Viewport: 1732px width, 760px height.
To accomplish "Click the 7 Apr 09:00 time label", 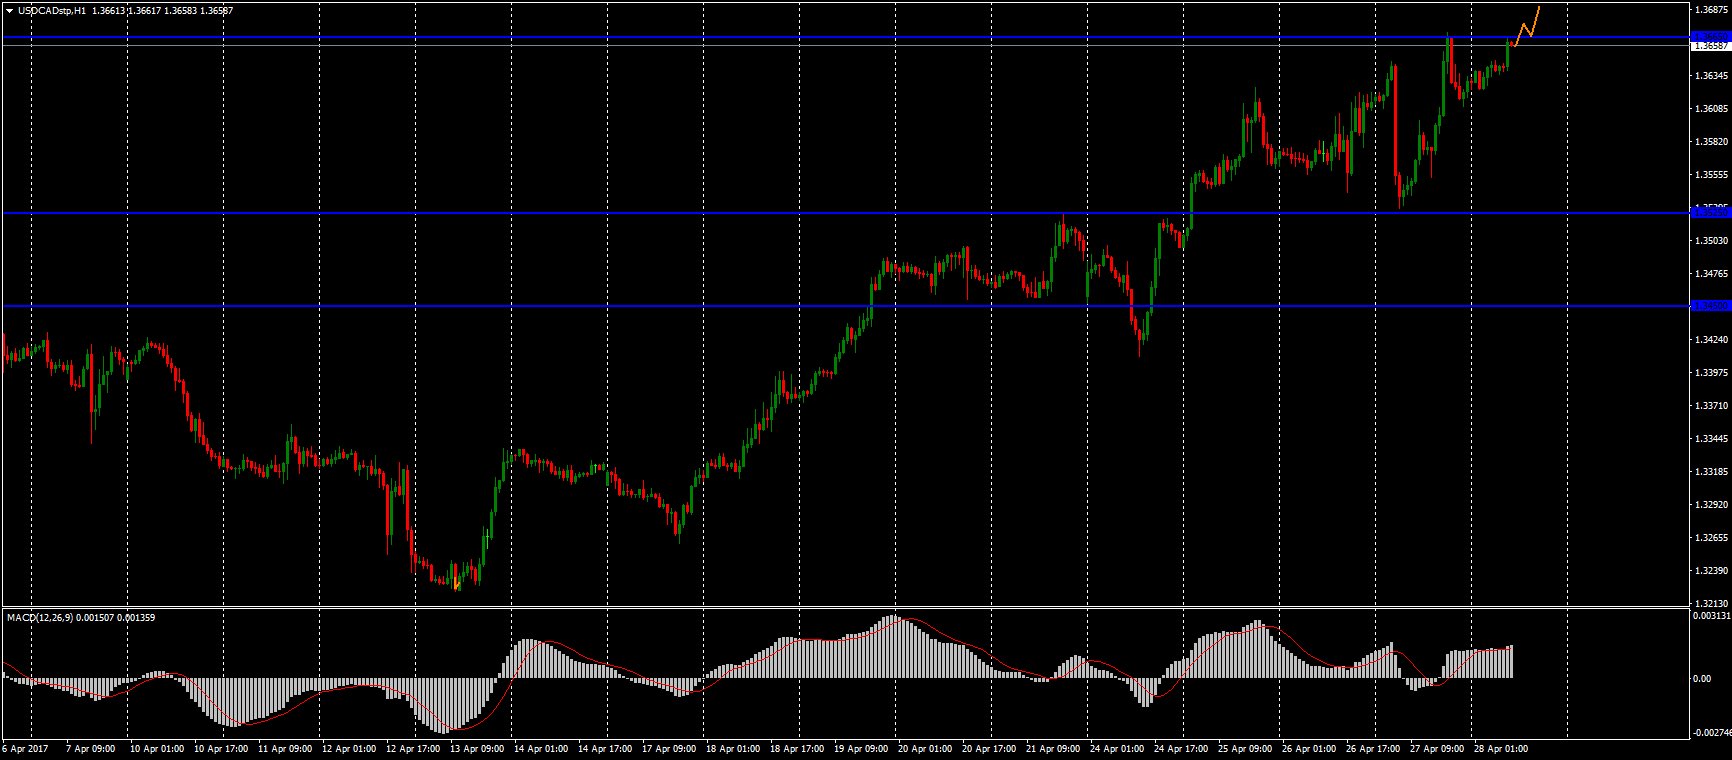I will (90, 748).
